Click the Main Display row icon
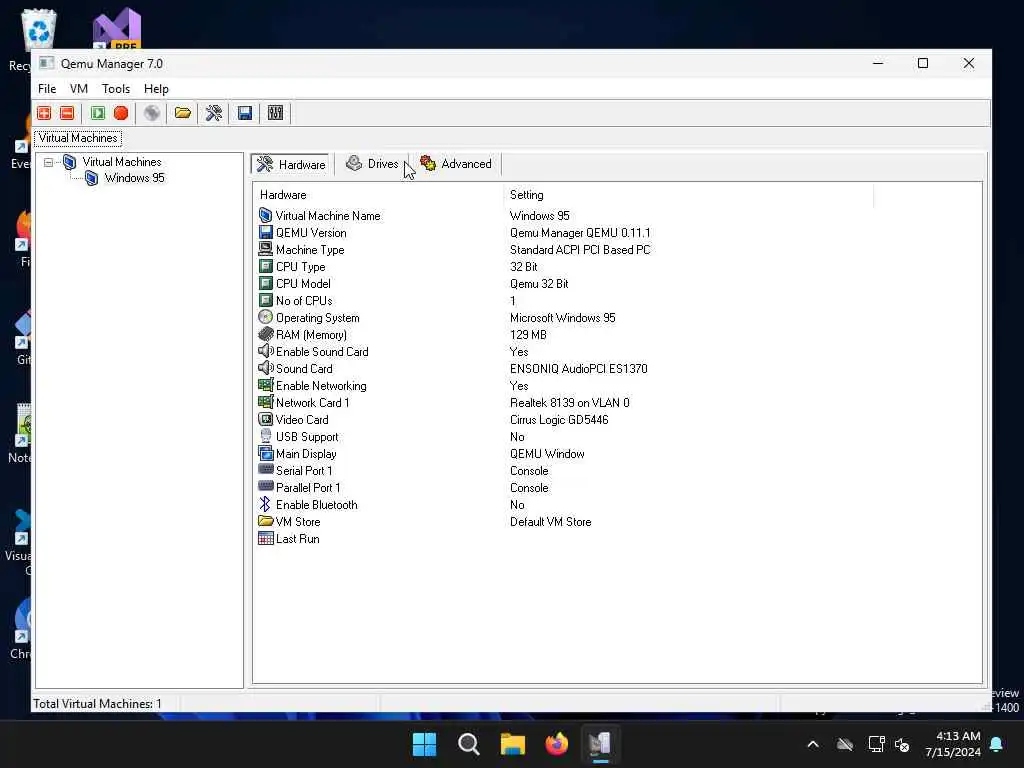This screenshot has width=1024, height=768. tap(265, 453)
